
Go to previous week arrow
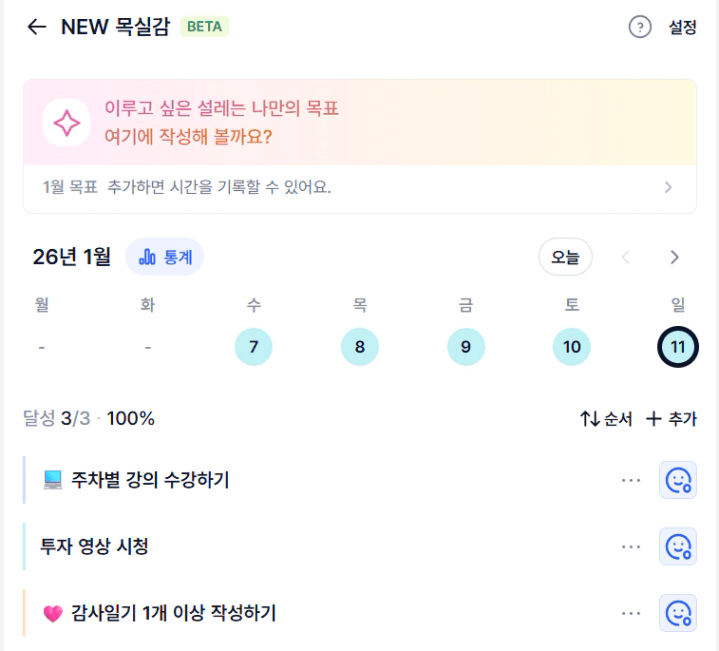[626, 257]
